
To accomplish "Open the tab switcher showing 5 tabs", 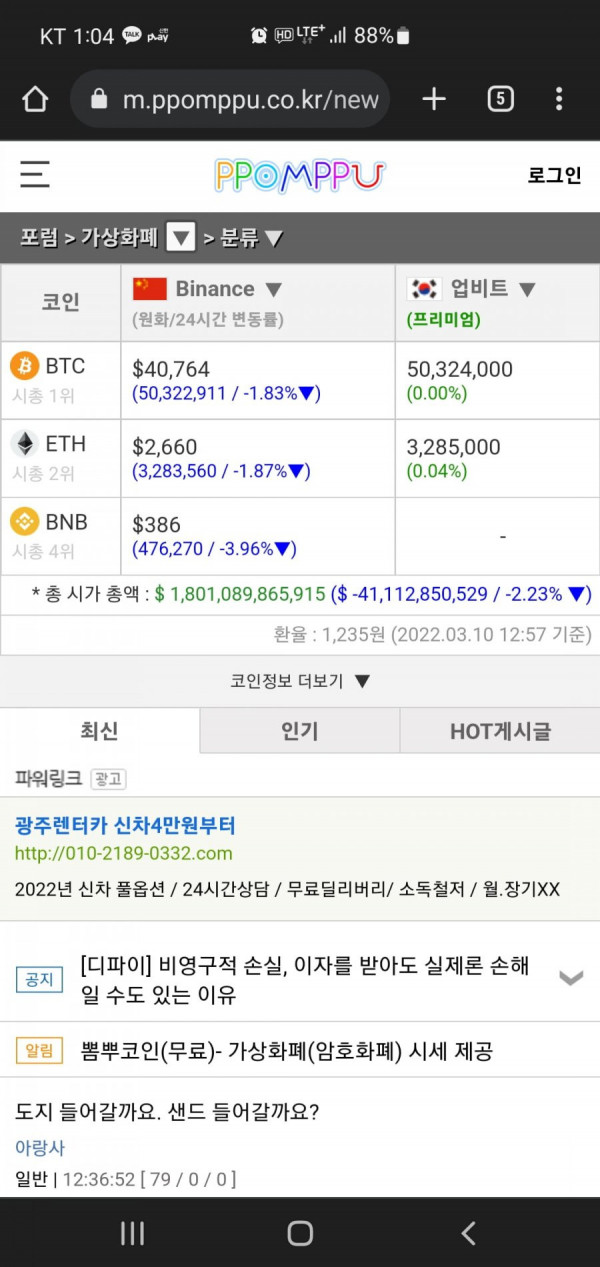I will point(500,99).
